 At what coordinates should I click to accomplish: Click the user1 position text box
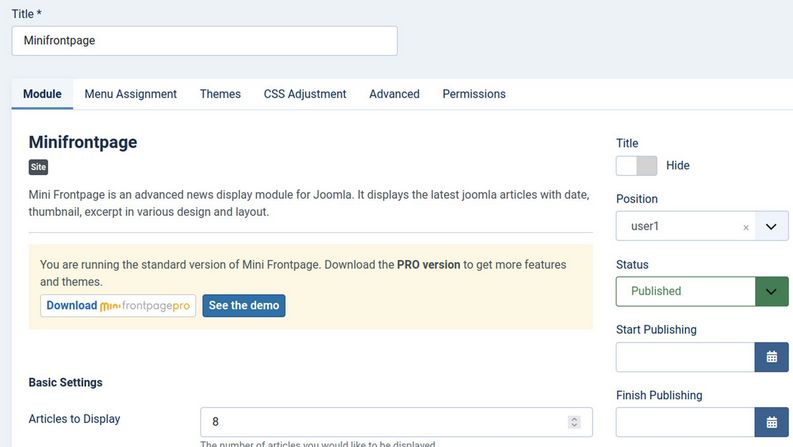[x=685, y=226]
